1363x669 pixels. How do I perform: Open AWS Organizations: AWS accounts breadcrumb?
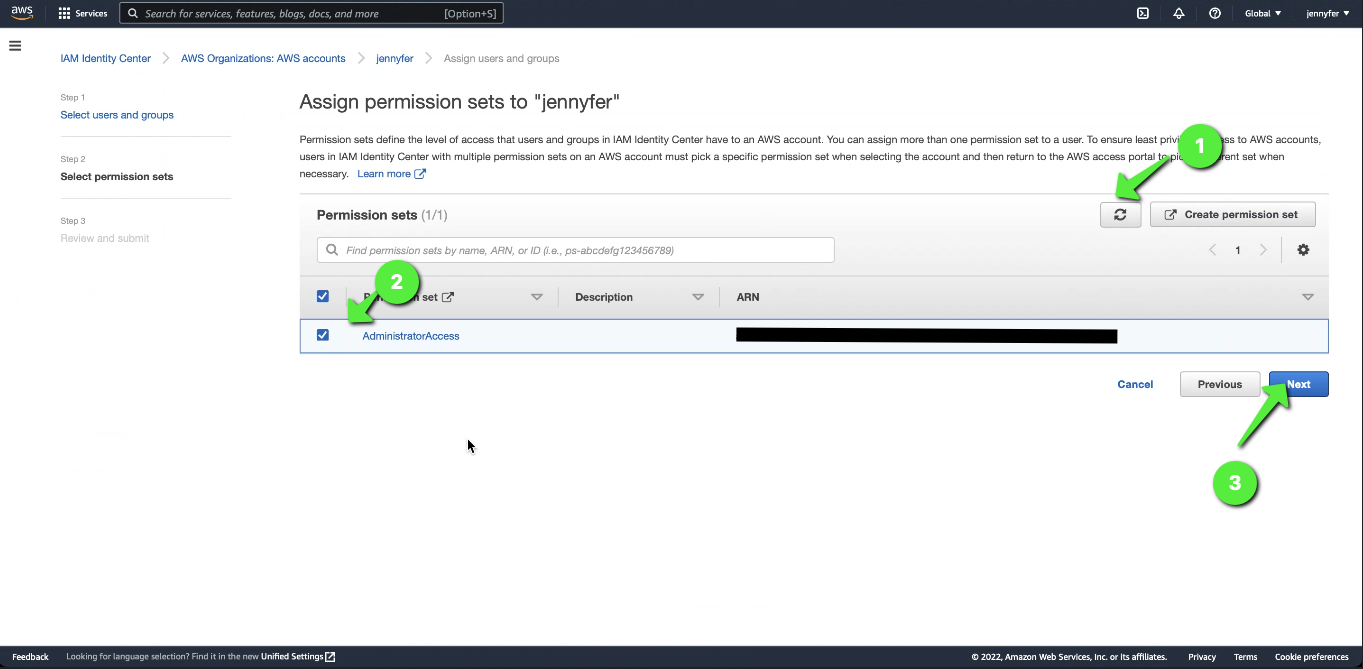263,58
